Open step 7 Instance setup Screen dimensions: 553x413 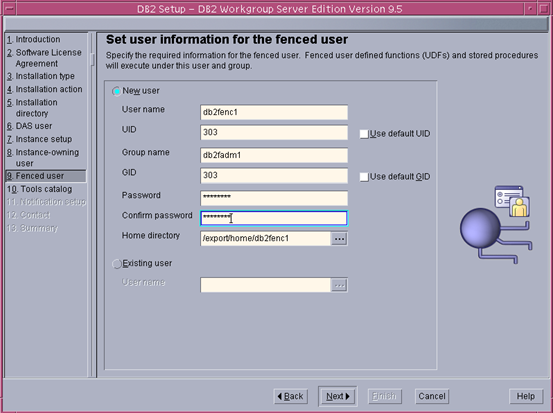39,139
